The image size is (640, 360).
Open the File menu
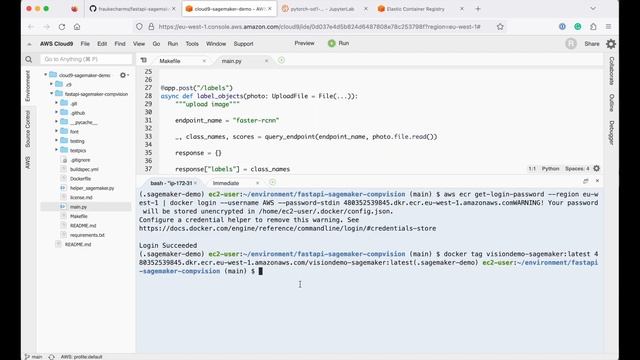(x=85, y=44)
